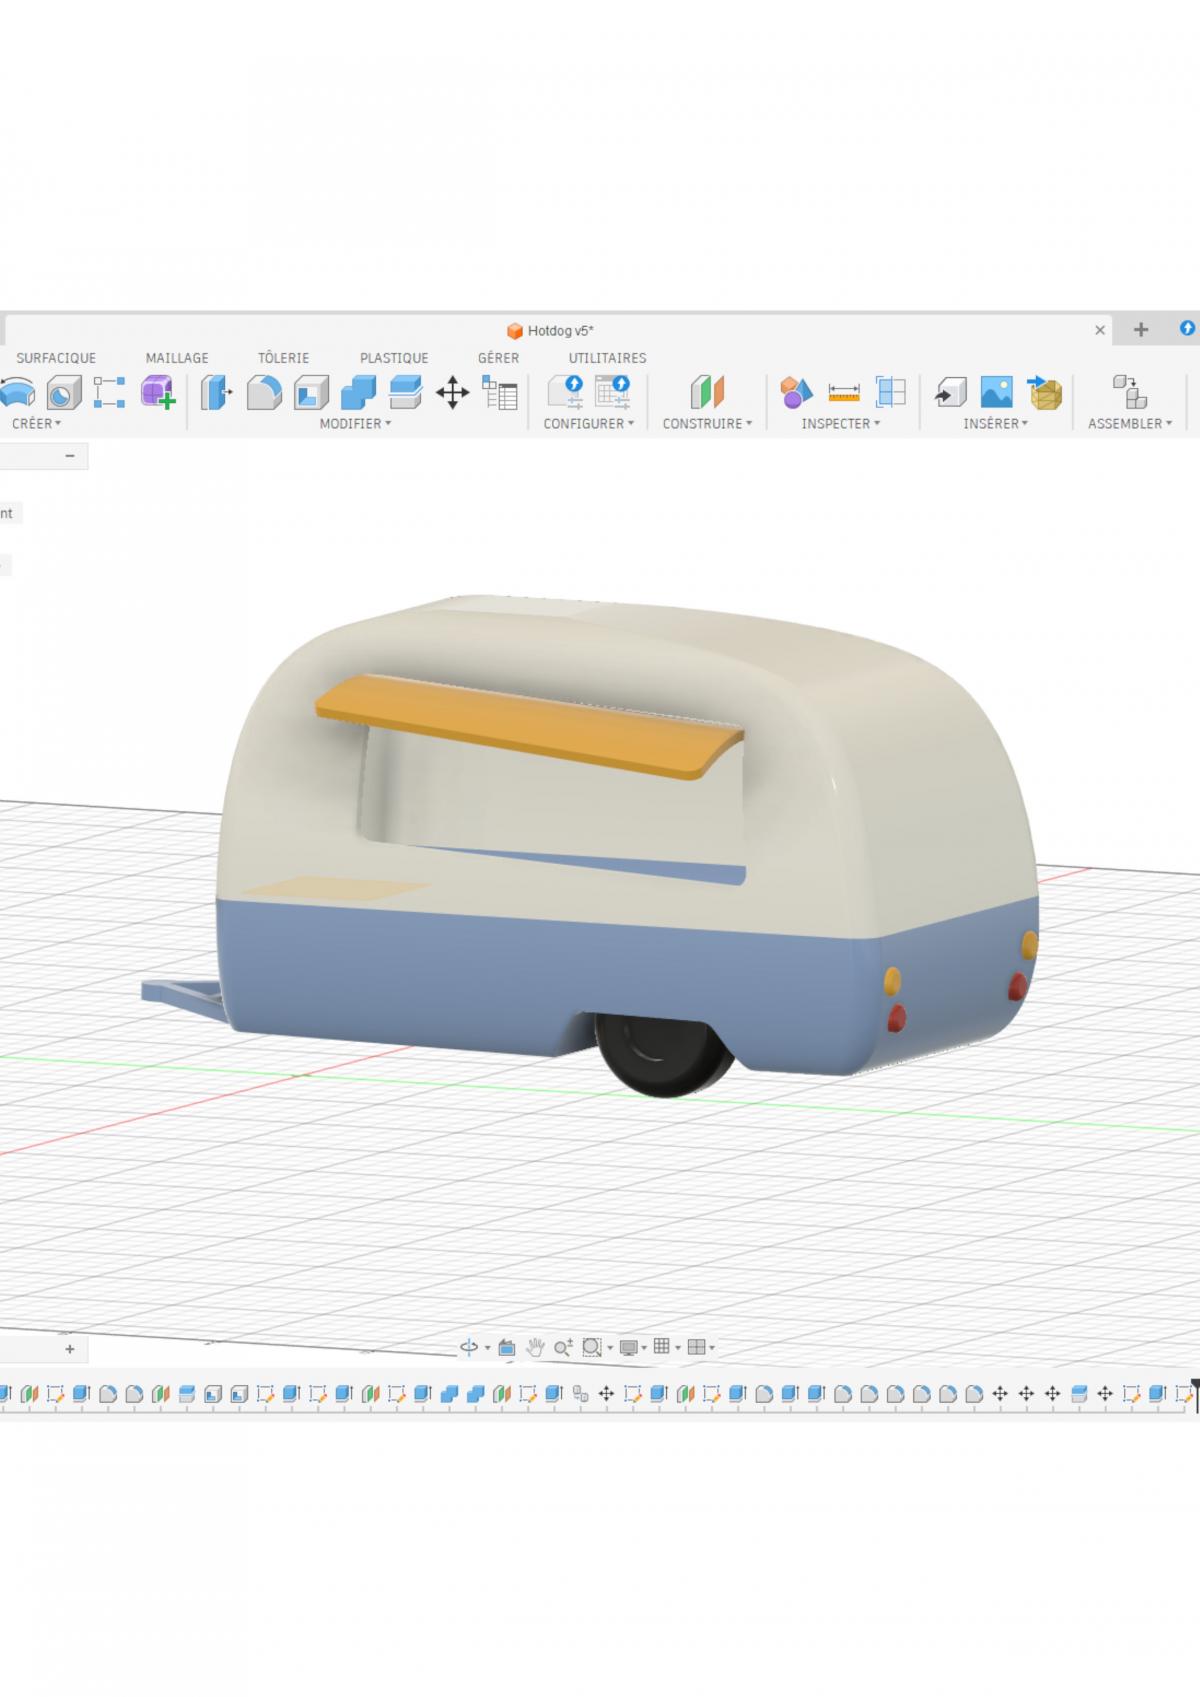This screenshot has width=1200, height=1697.
Task: Switch to the TÔLERIE tab
Action: click(283, 358)
